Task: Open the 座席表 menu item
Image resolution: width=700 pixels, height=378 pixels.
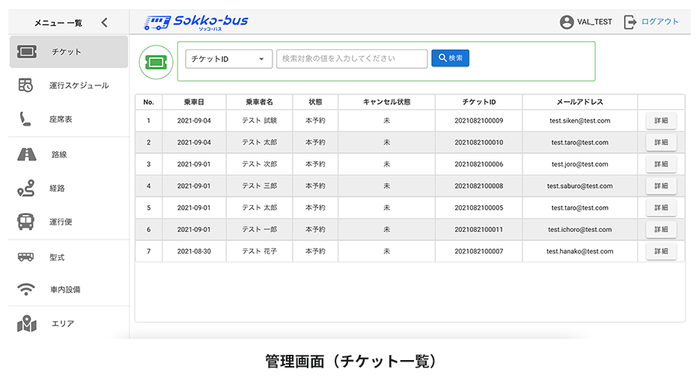Action: click(68, 119)
